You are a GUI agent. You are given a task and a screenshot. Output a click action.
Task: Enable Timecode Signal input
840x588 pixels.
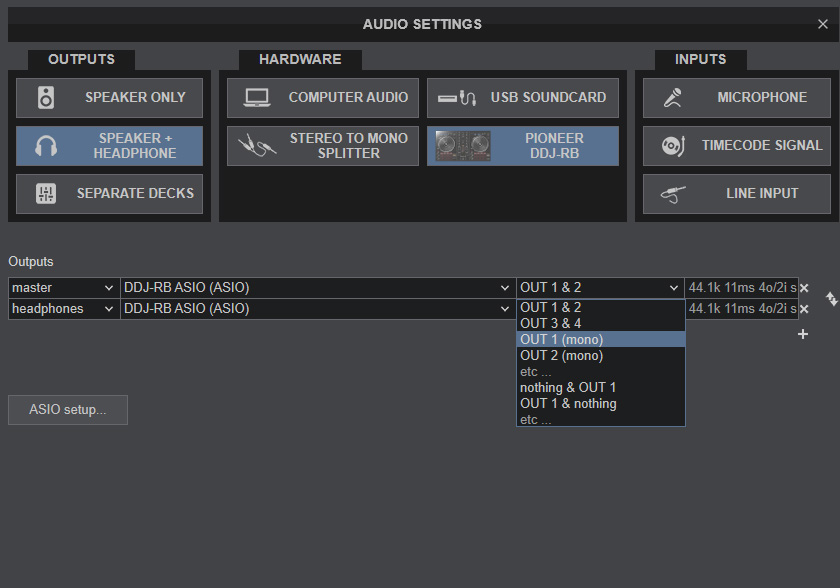737,146
